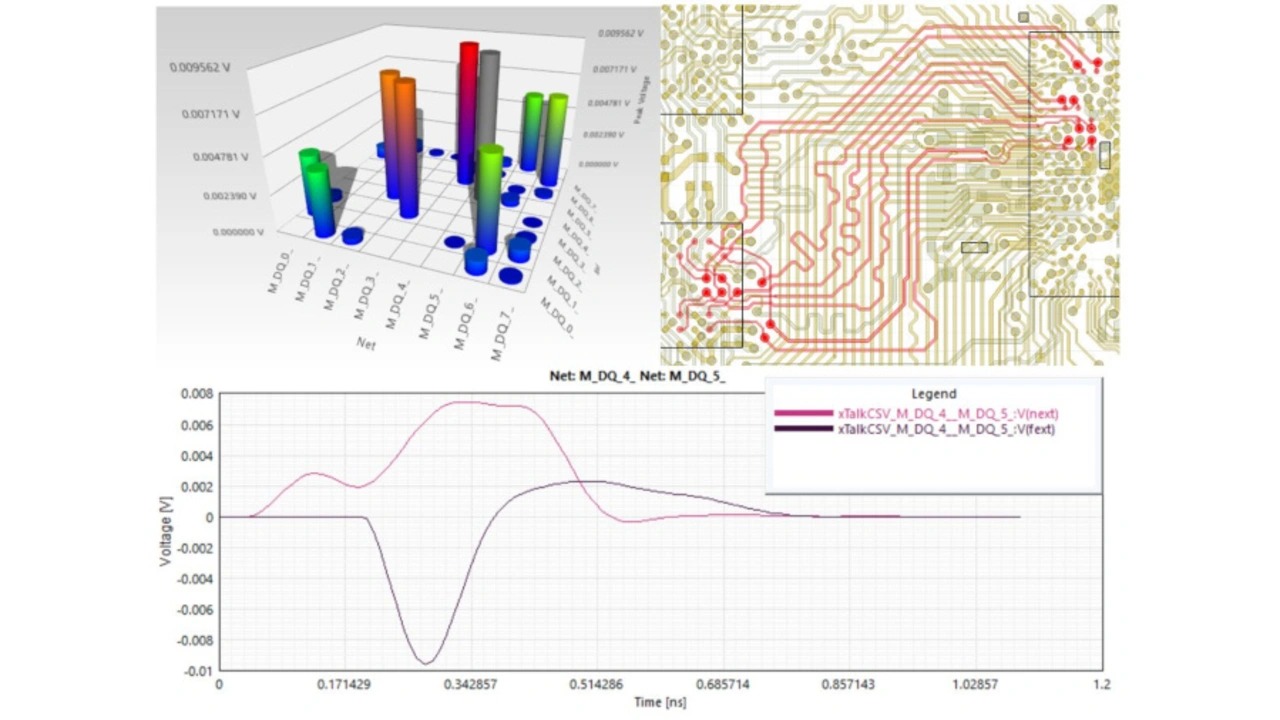
Task: Click the small grey square atop PCB layout
Action: [x=1023, y=17]
